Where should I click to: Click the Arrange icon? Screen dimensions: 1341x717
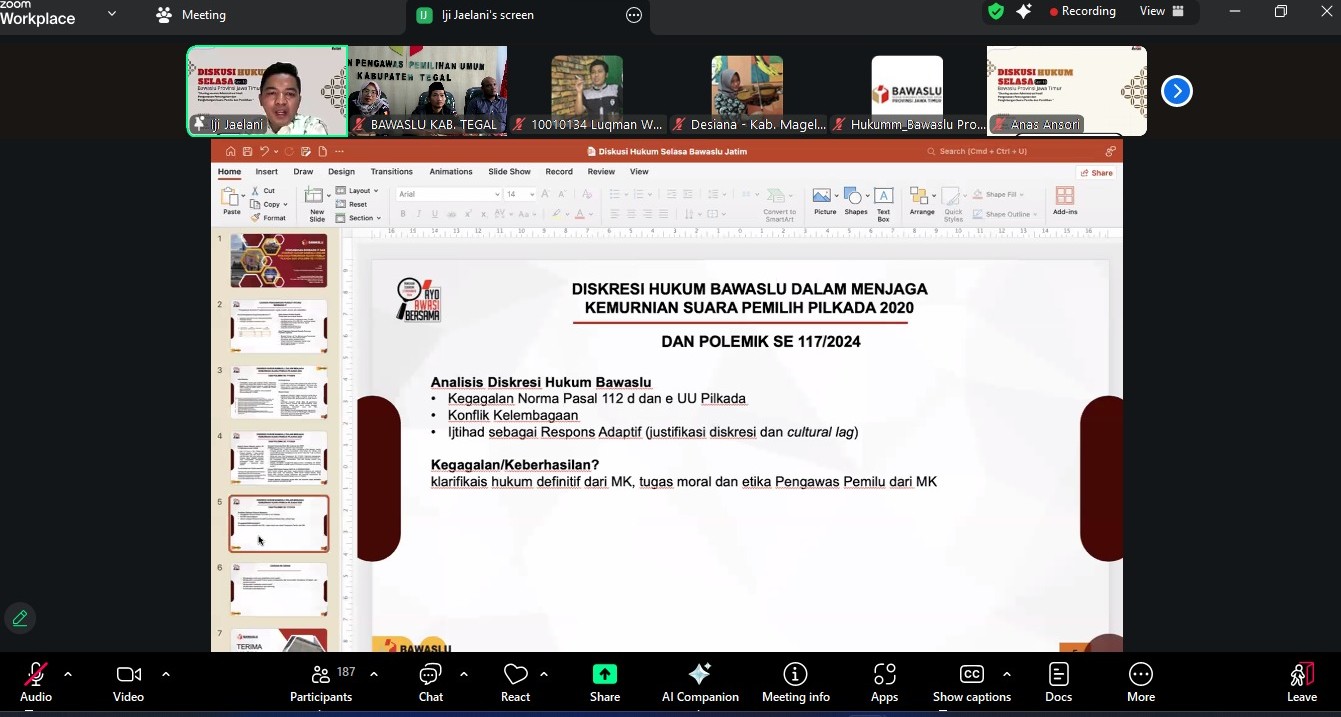(922, 196)
